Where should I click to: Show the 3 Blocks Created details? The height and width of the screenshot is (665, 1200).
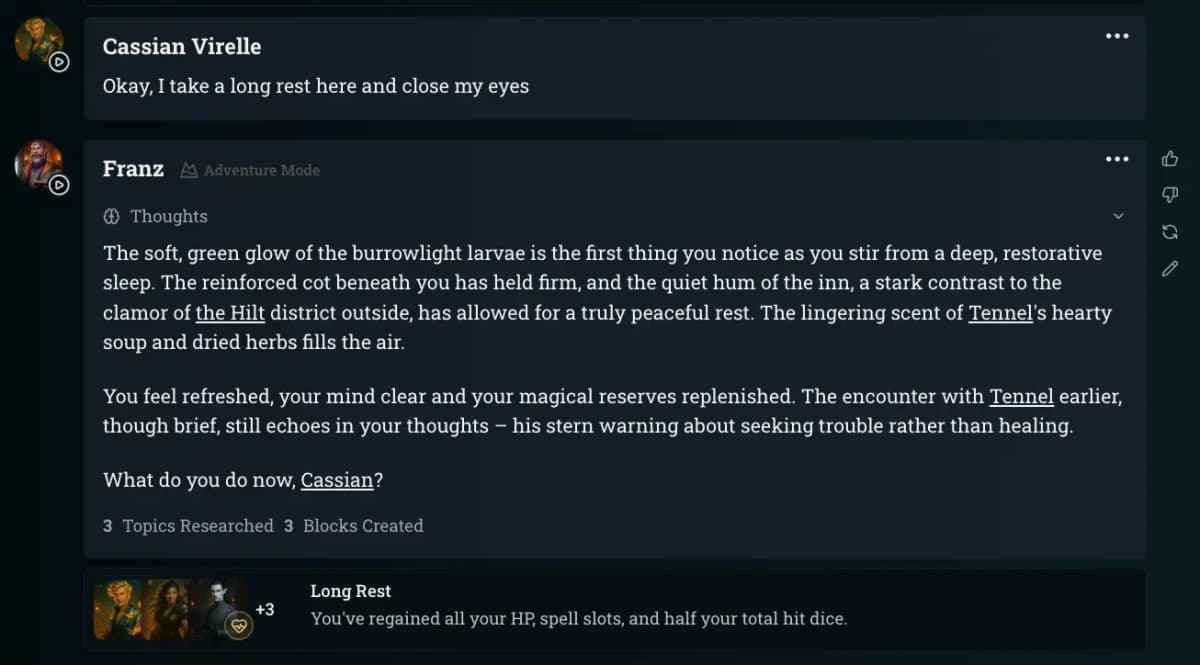pyautogui.click(x=353, y=526)
